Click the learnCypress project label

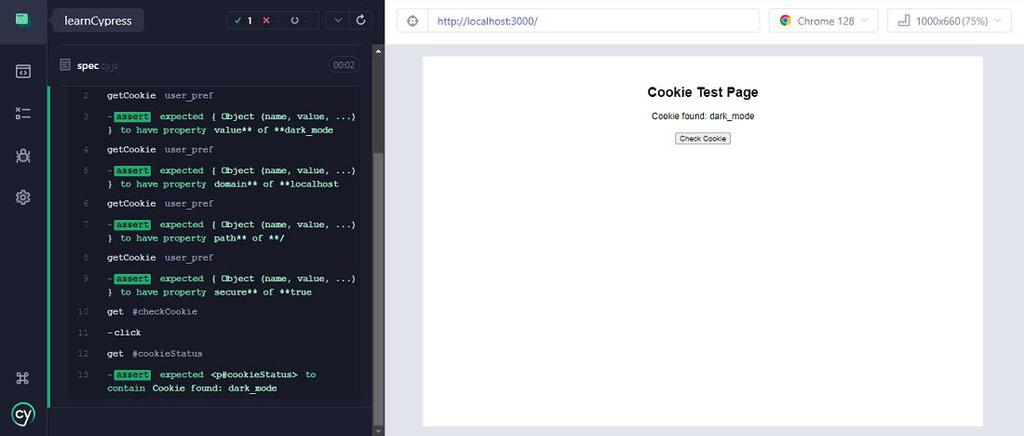pyautogui.click(x=98, y=21)
